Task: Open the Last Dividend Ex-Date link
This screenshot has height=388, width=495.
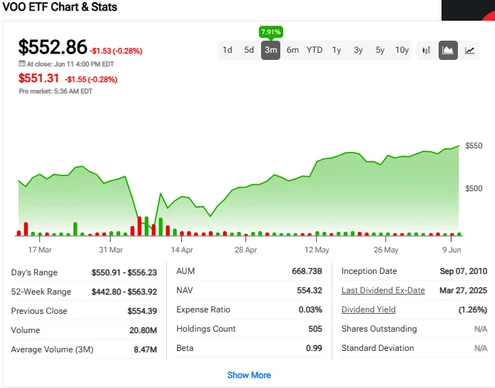Action: point(383,290)
